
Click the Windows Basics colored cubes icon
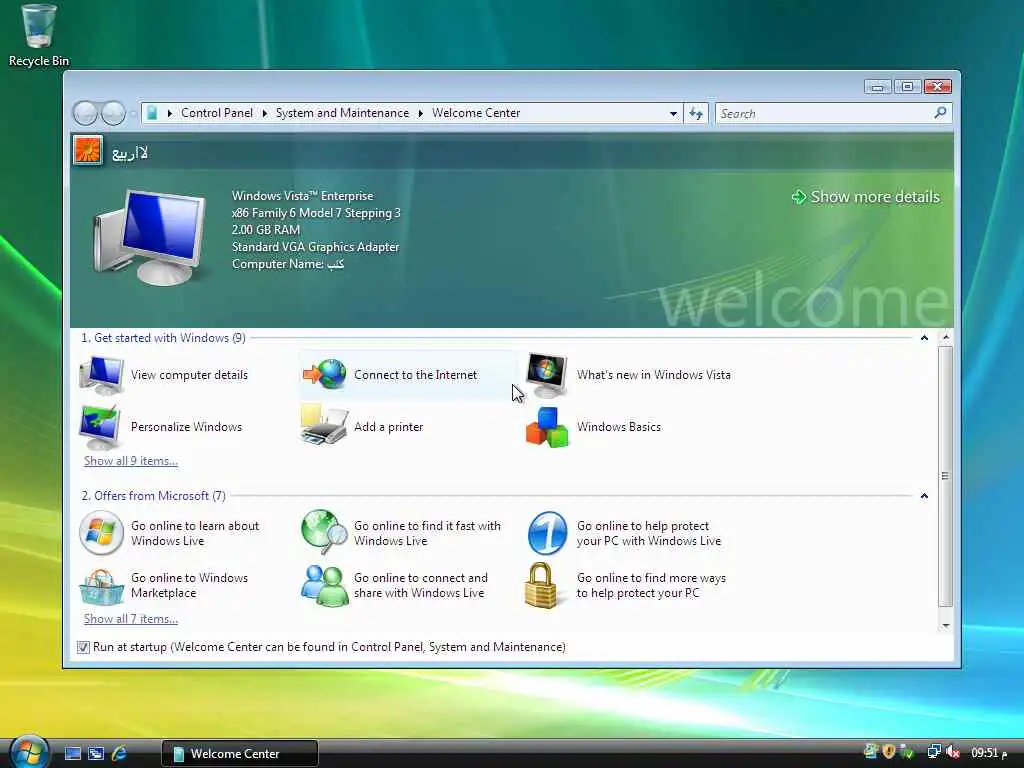click(547, 427)
